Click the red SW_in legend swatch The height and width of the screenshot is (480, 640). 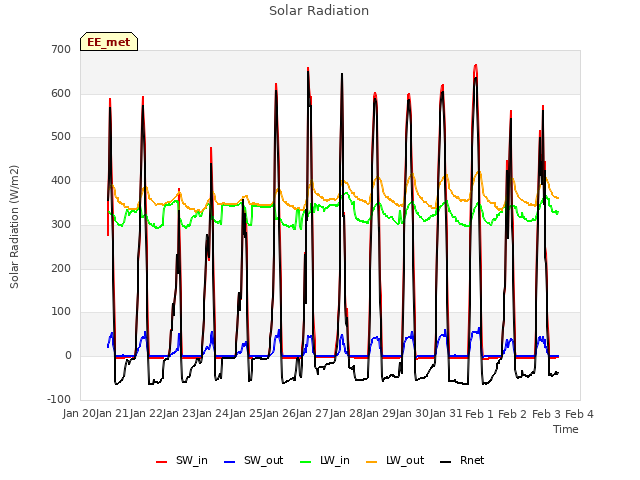coord(162,462)
